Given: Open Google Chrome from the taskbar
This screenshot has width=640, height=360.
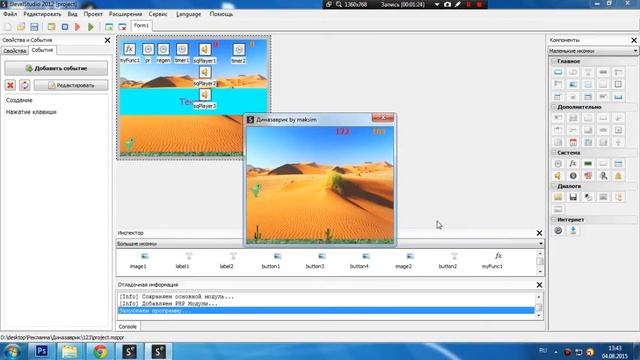Looking at the screenshot, I should click(x=100, y=351).
